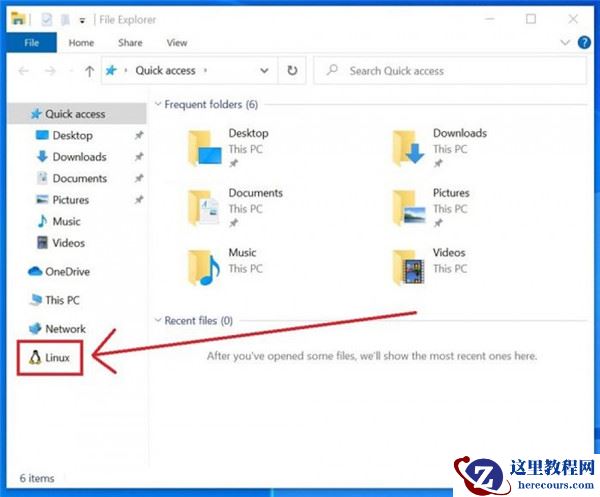Go up one level with up arrow
The image size is (600, 497).
pyautogui.click(x=90, y=71)
